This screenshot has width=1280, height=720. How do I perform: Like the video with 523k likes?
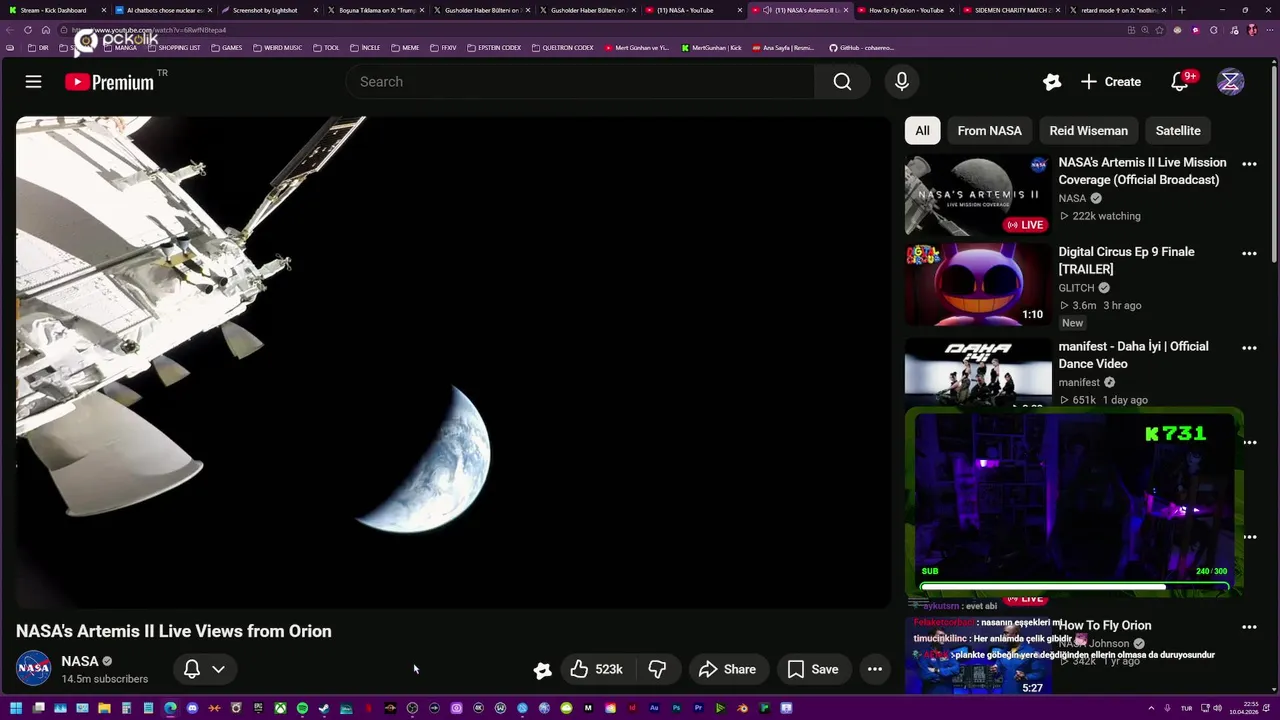click(x=597, y=669)
